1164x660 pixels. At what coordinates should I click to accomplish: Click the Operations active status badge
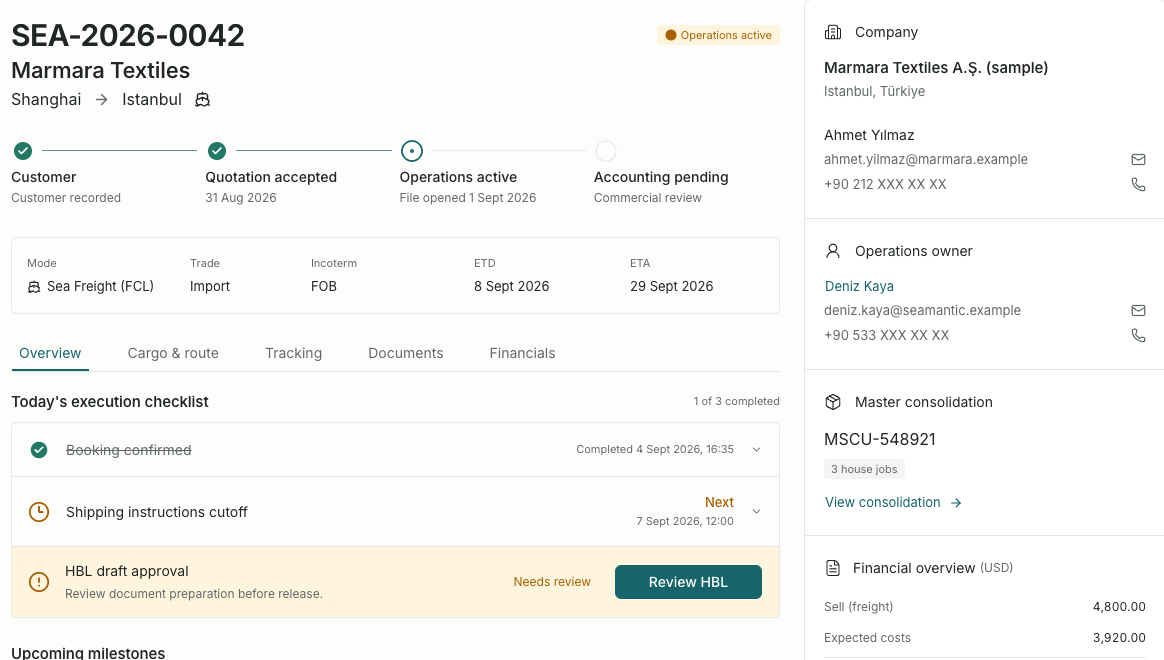coord(718,35)
